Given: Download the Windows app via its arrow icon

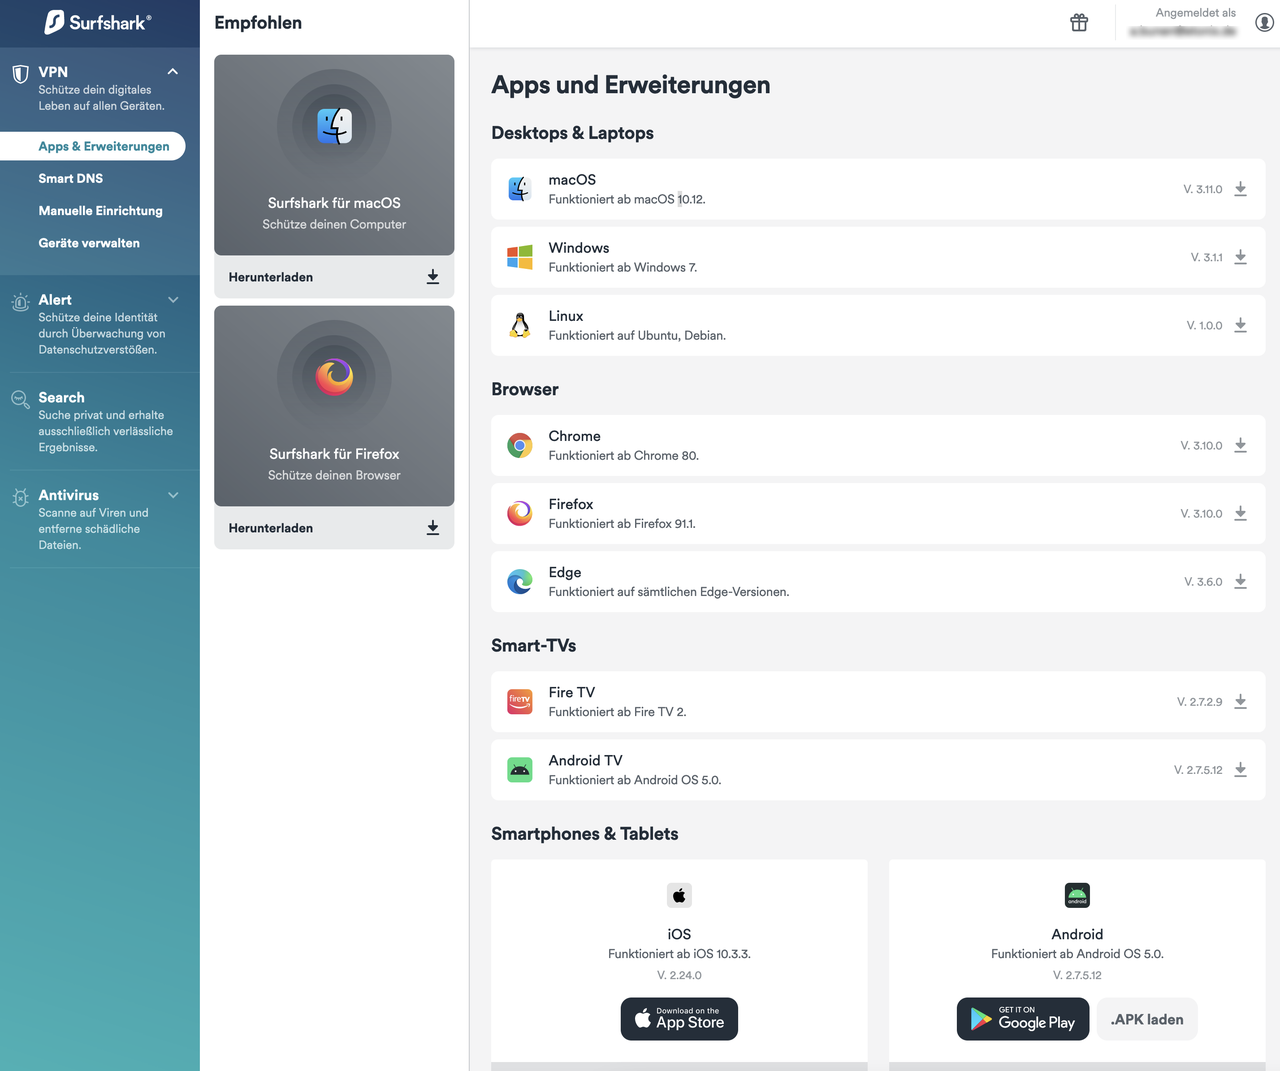Looking at the screenshot, I should pos(1240,257).
